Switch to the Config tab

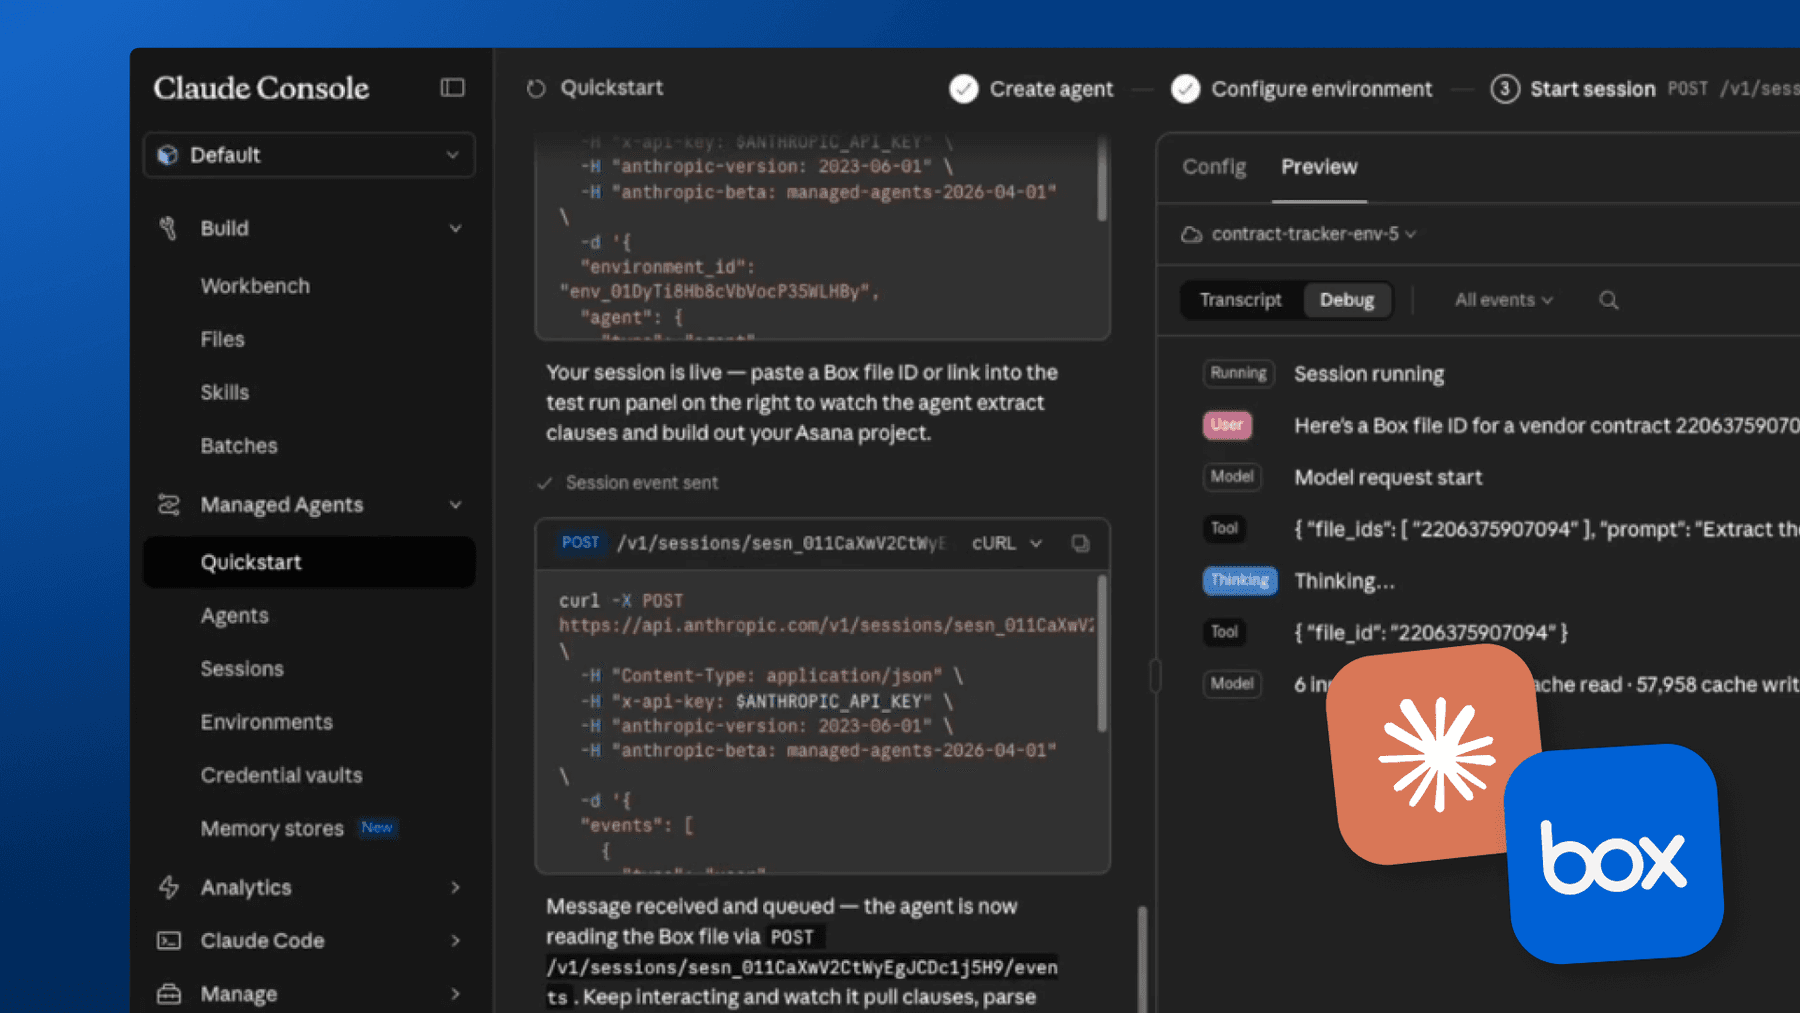[x=1214, y=167]
